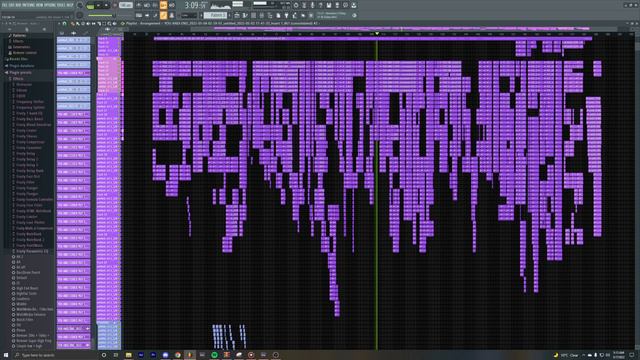This screenshot has width=640, height=360.
Task: Open the TOOLS menu
Action: (x=61, y=5)
